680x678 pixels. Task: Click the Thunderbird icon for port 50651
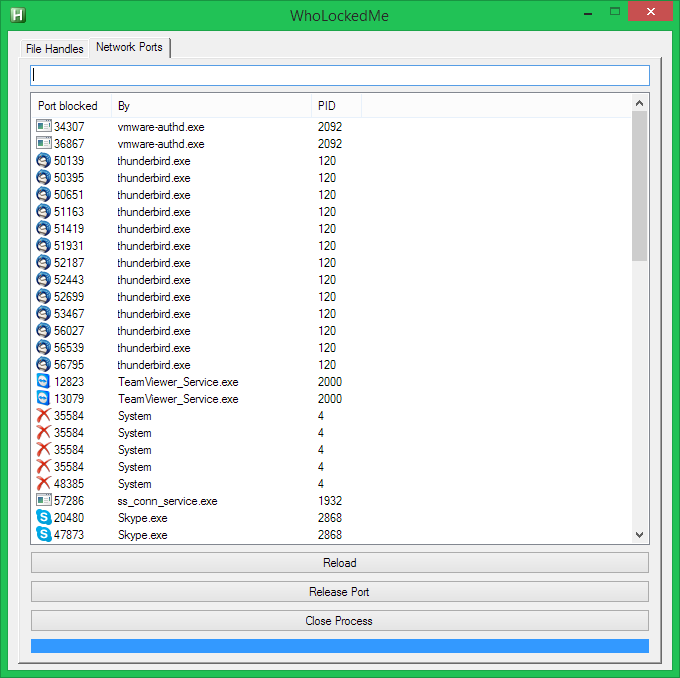pyautogui.click(x=43, y=194)
